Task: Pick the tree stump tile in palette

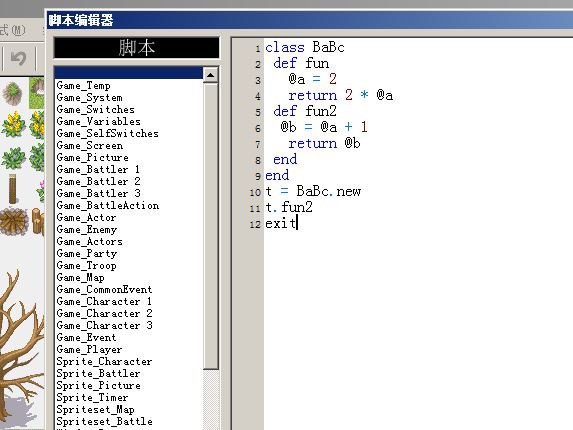Action: point(14,221)
